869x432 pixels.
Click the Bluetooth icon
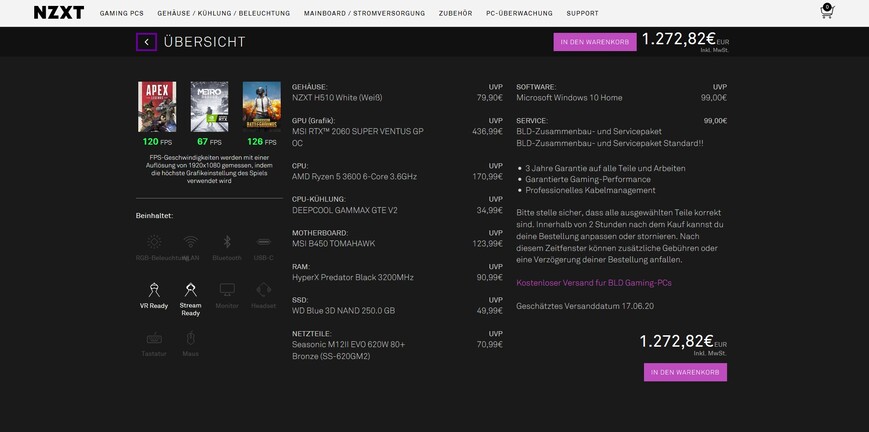click(x=227, y=242)
